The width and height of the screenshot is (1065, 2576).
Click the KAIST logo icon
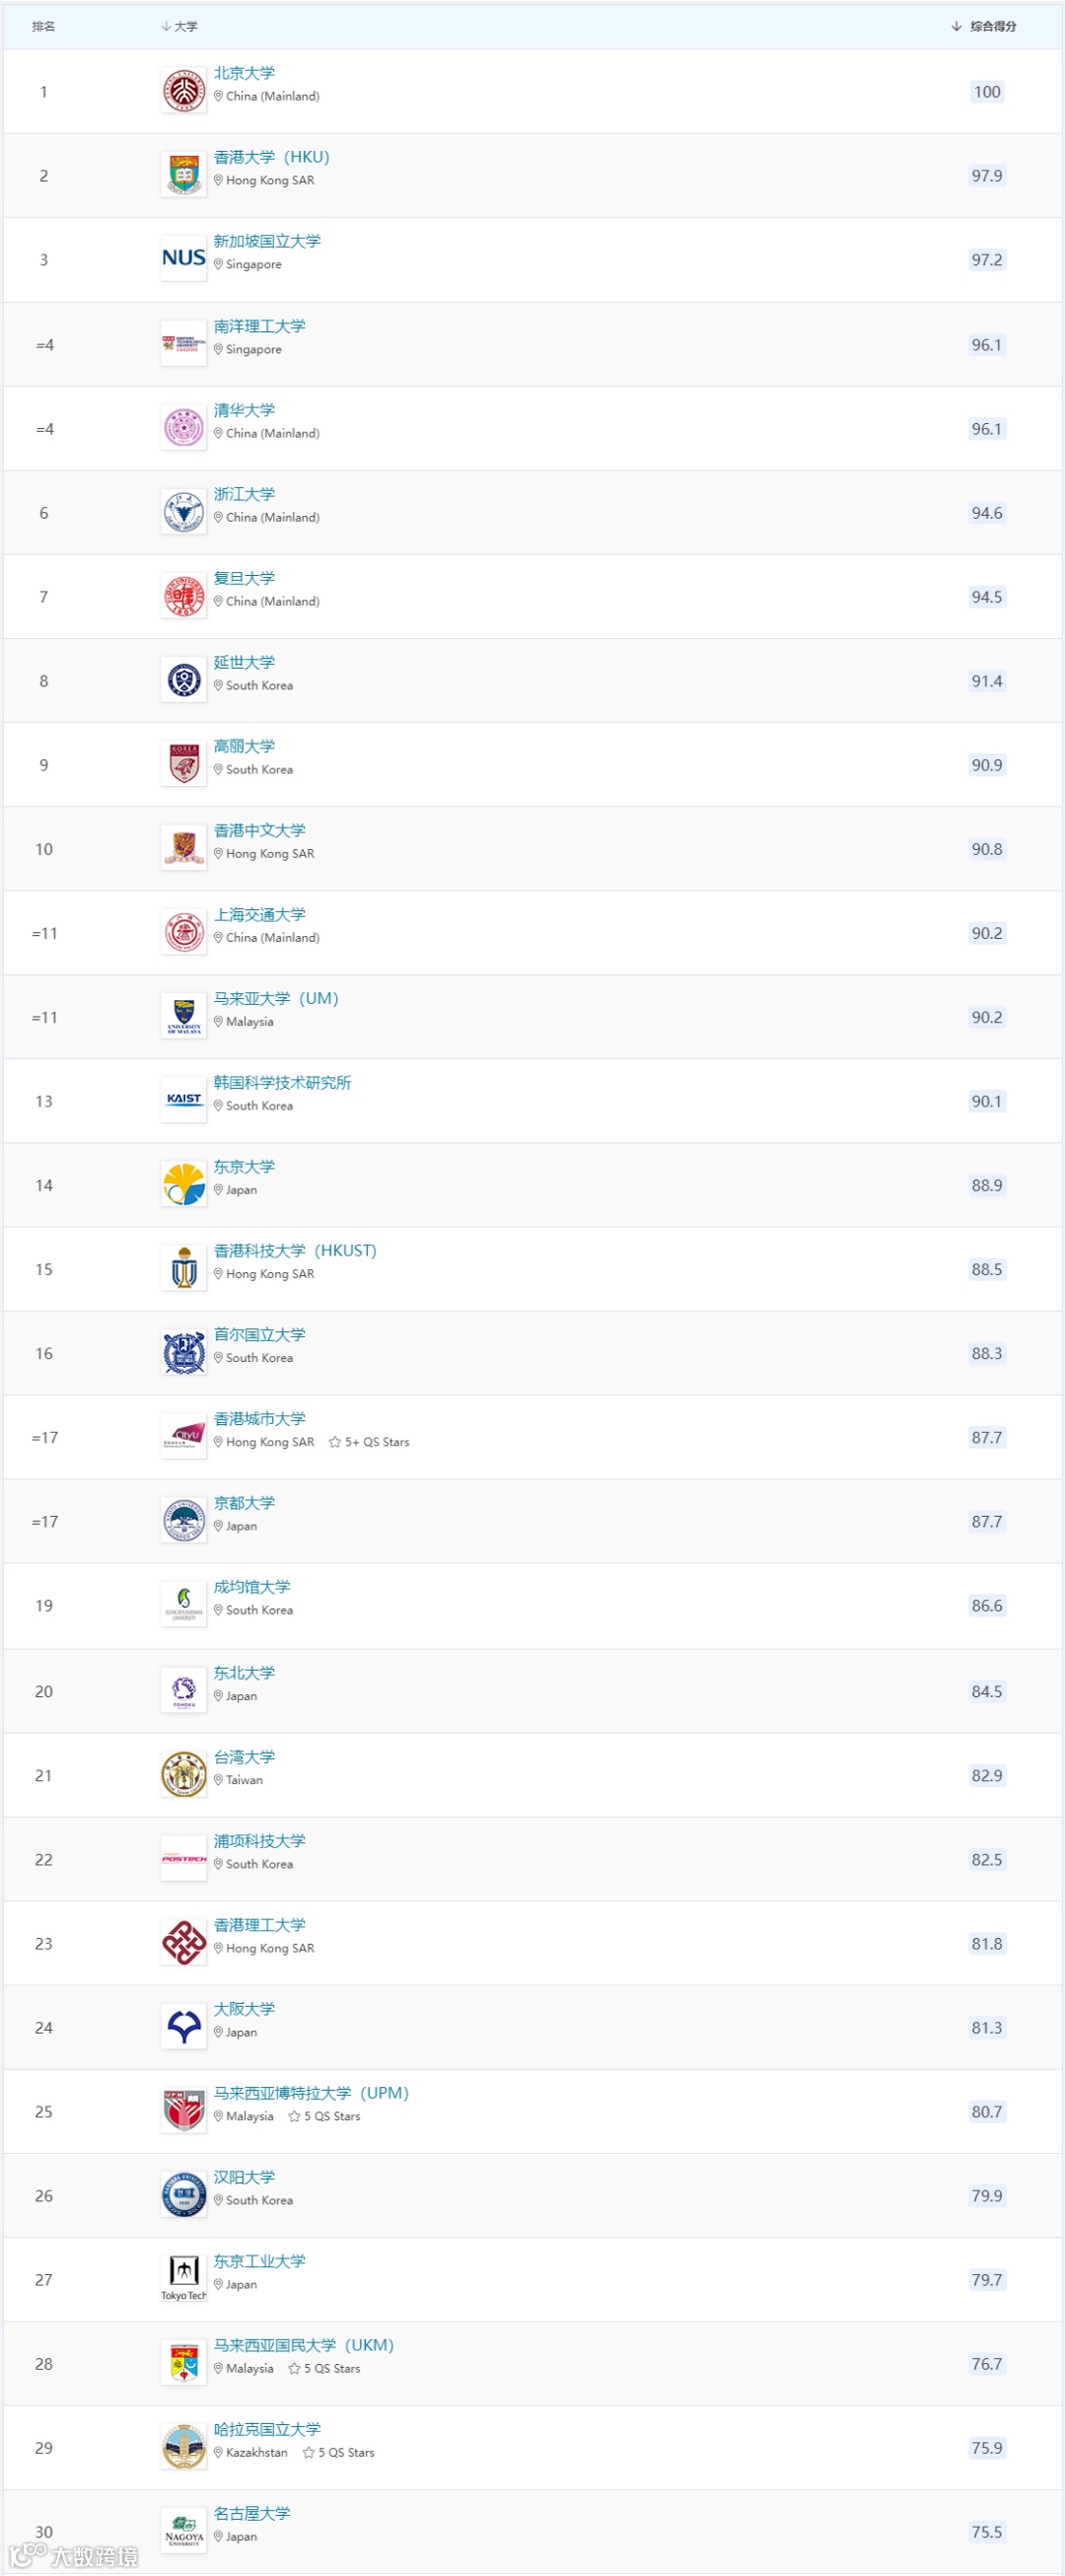[x=184, y=1100]
